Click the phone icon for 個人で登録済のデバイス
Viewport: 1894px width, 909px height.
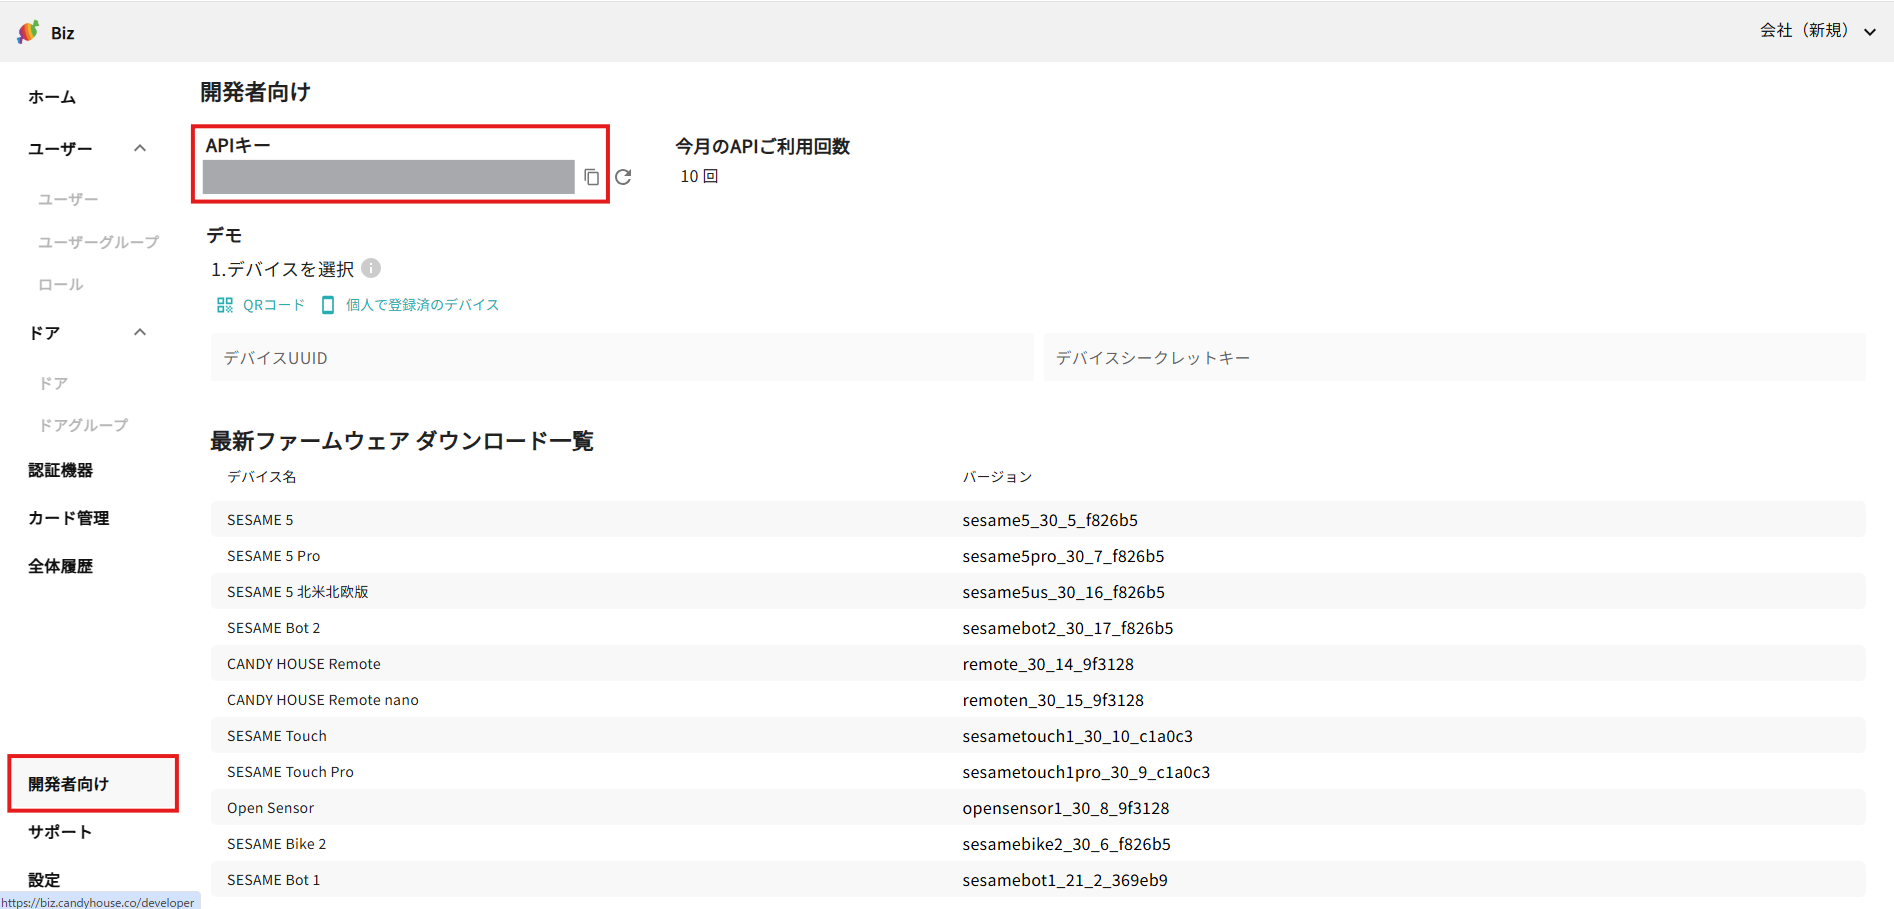327,305
